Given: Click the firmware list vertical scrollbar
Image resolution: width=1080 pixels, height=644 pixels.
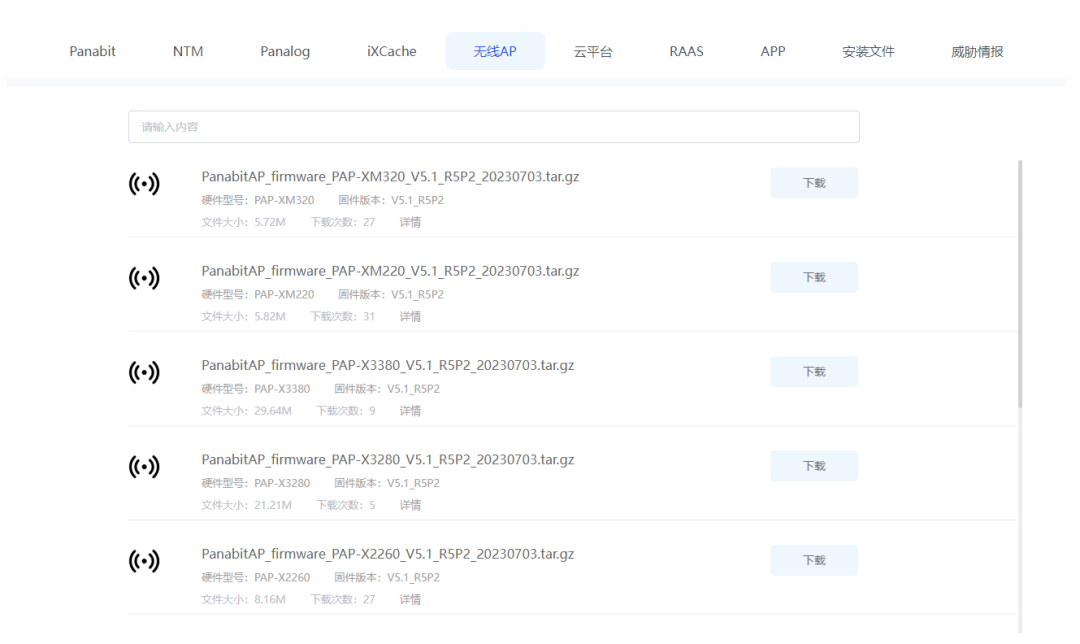Looking at the screenshot, I should point(1020,284).
